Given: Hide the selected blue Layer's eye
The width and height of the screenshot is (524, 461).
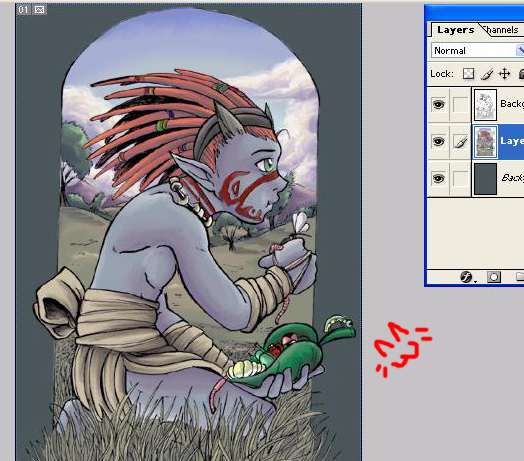Looking at the screenshot, I should click(x=438, y=141).
